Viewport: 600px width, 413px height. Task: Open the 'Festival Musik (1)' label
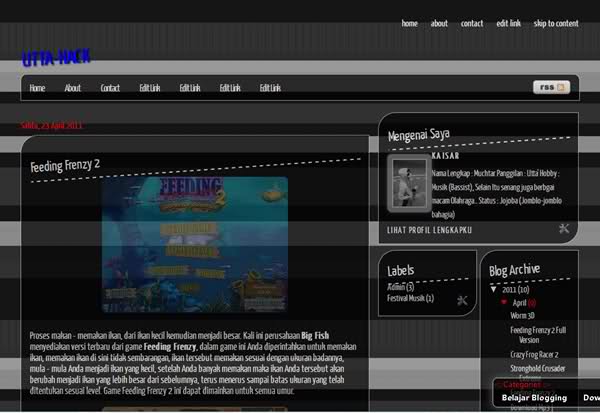tap(410, 298)
